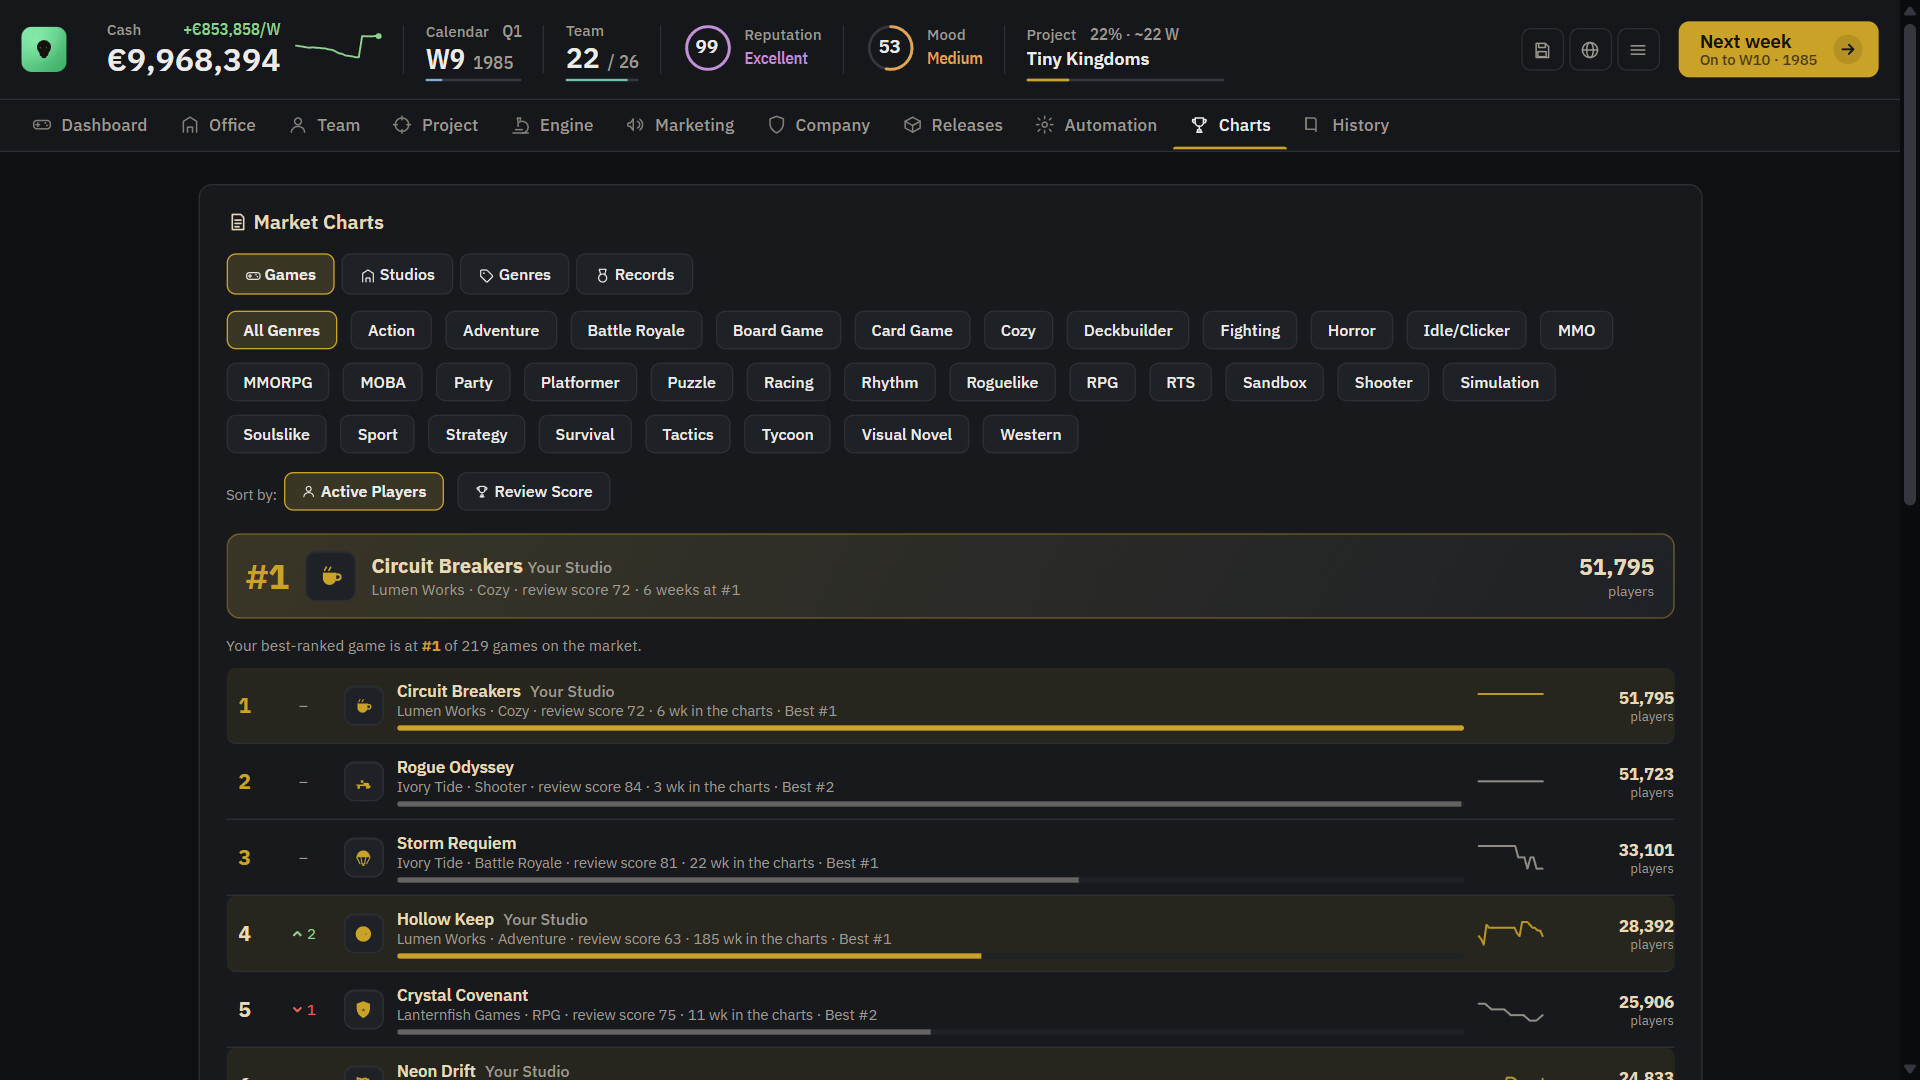This screenshot has height=1080, width=1920.
Task: Sort charts by Review Score
Action: coord(534,491)
